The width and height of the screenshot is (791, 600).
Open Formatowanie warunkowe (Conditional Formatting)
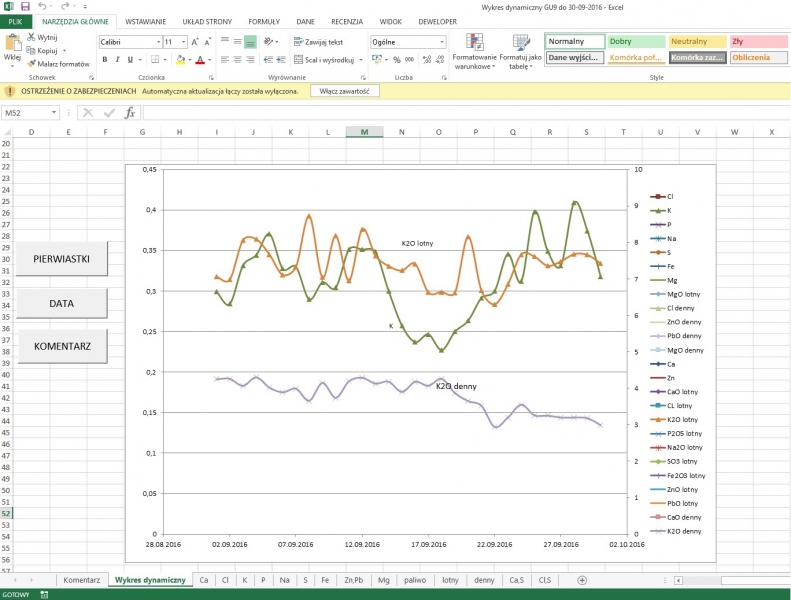tap(474, 47)
